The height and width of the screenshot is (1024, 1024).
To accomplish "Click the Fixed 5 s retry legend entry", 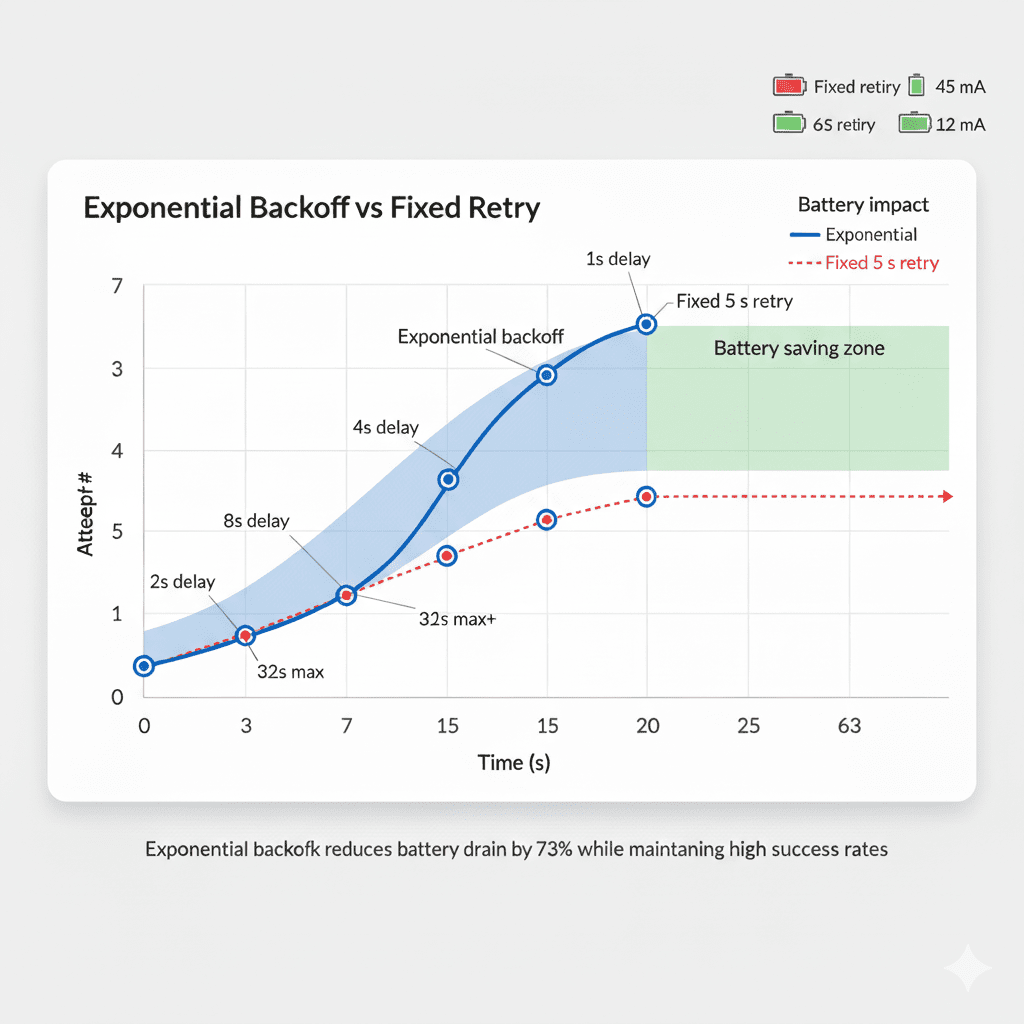I will 863,263.
